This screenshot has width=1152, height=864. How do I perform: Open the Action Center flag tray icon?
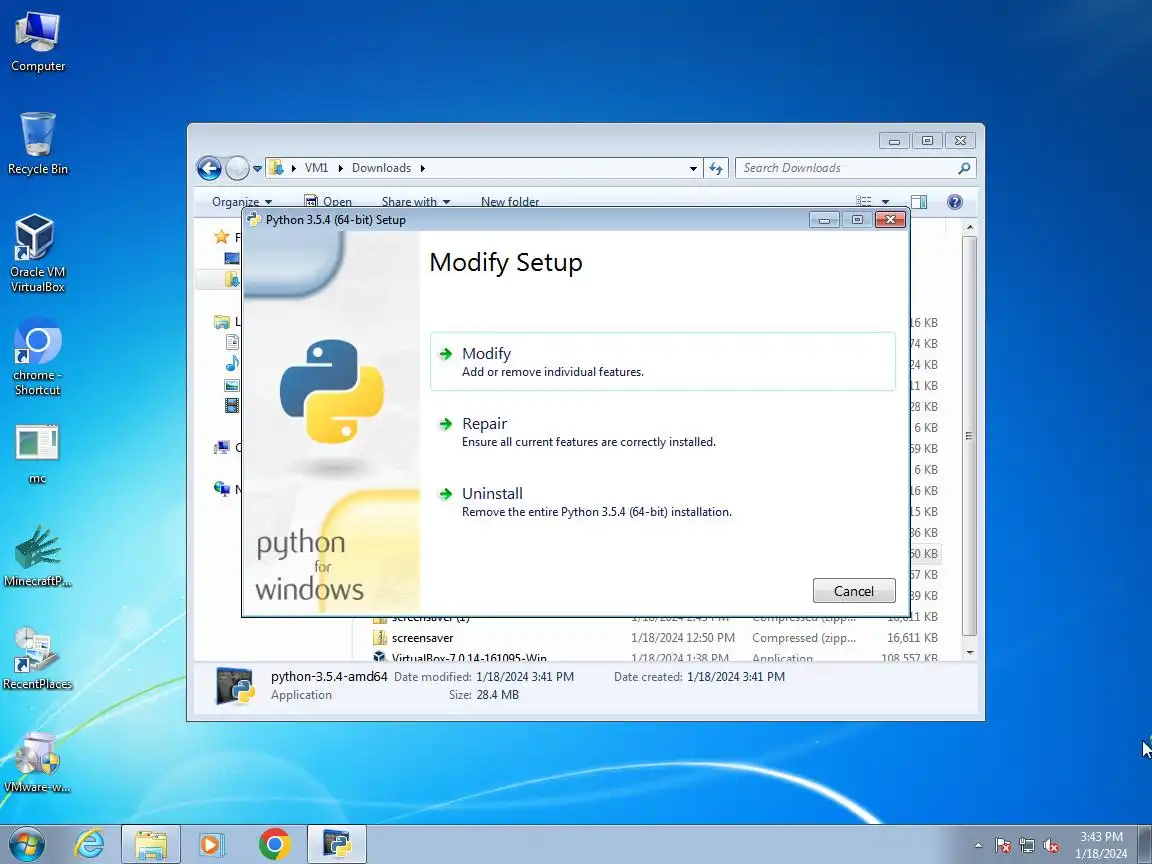click(1003, 846)
